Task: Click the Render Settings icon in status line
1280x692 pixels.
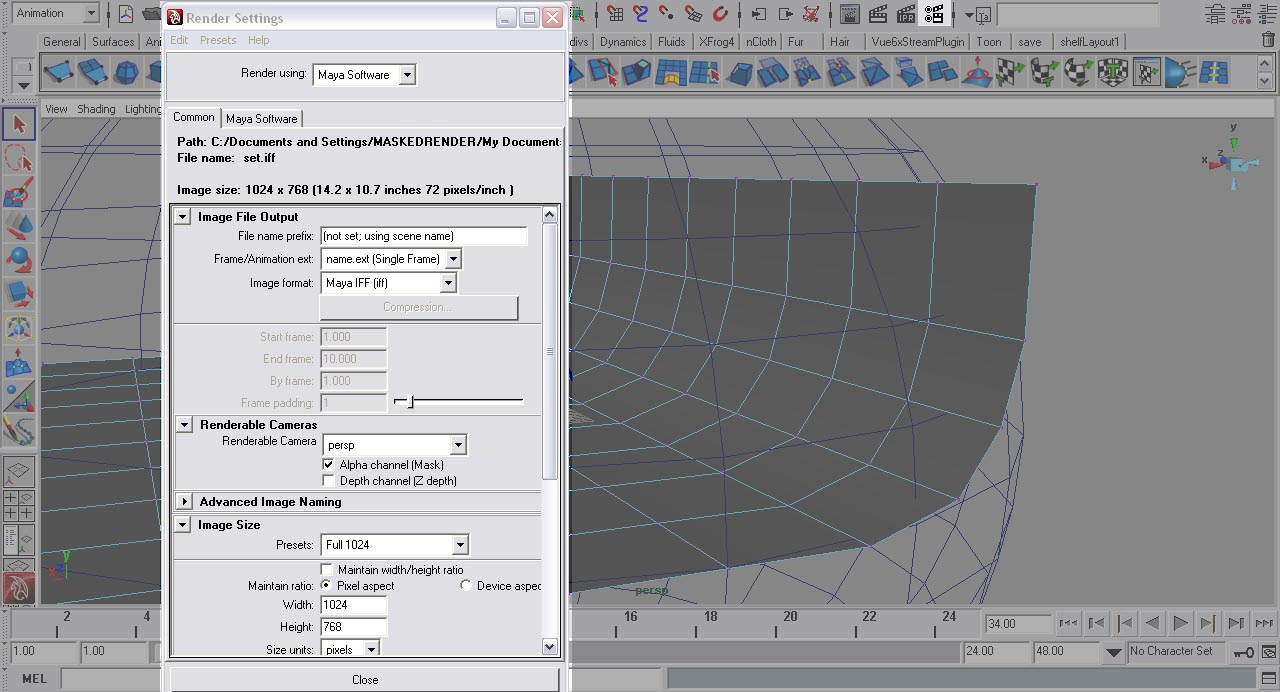Action: (x=934, y=14)
